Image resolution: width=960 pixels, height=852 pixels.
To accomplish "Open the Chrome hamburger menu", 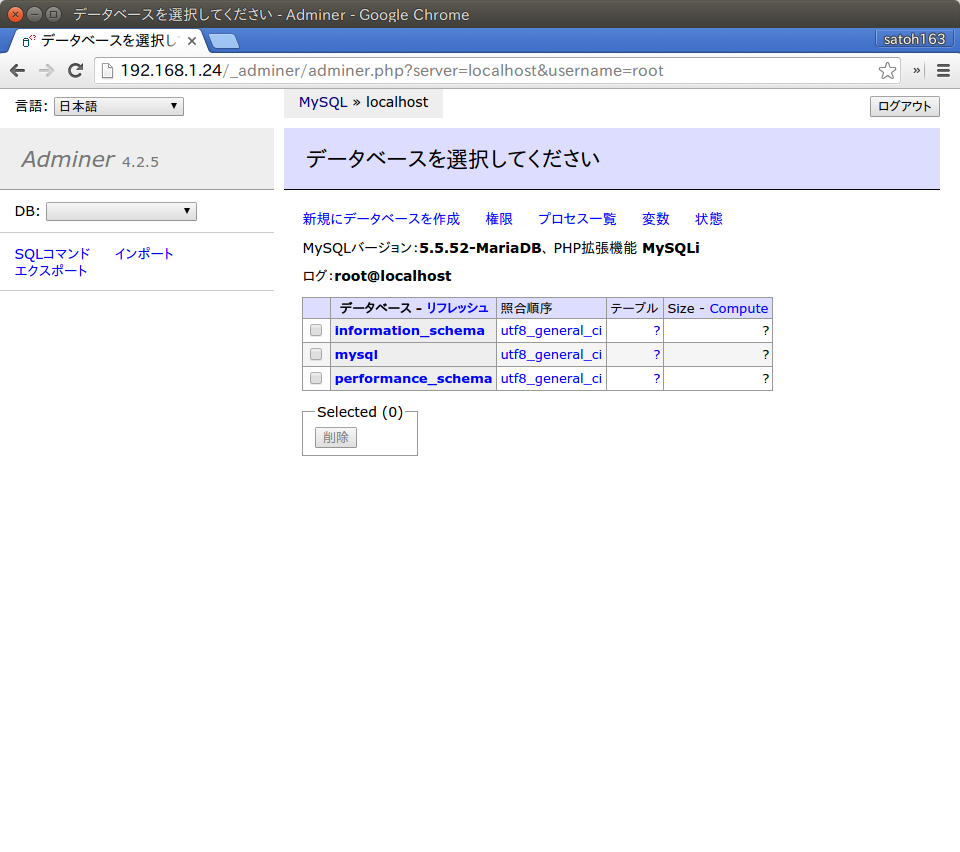I will [943, 71].
